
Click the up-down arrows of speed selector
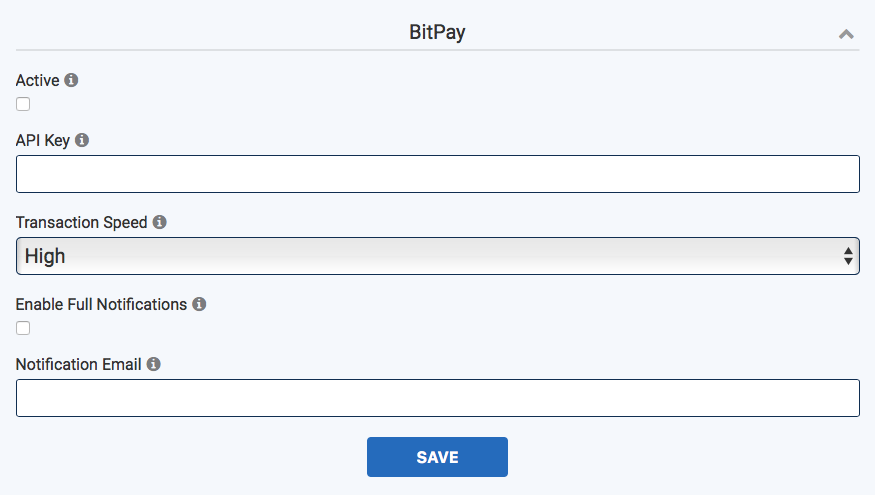(x=848, y=256)
